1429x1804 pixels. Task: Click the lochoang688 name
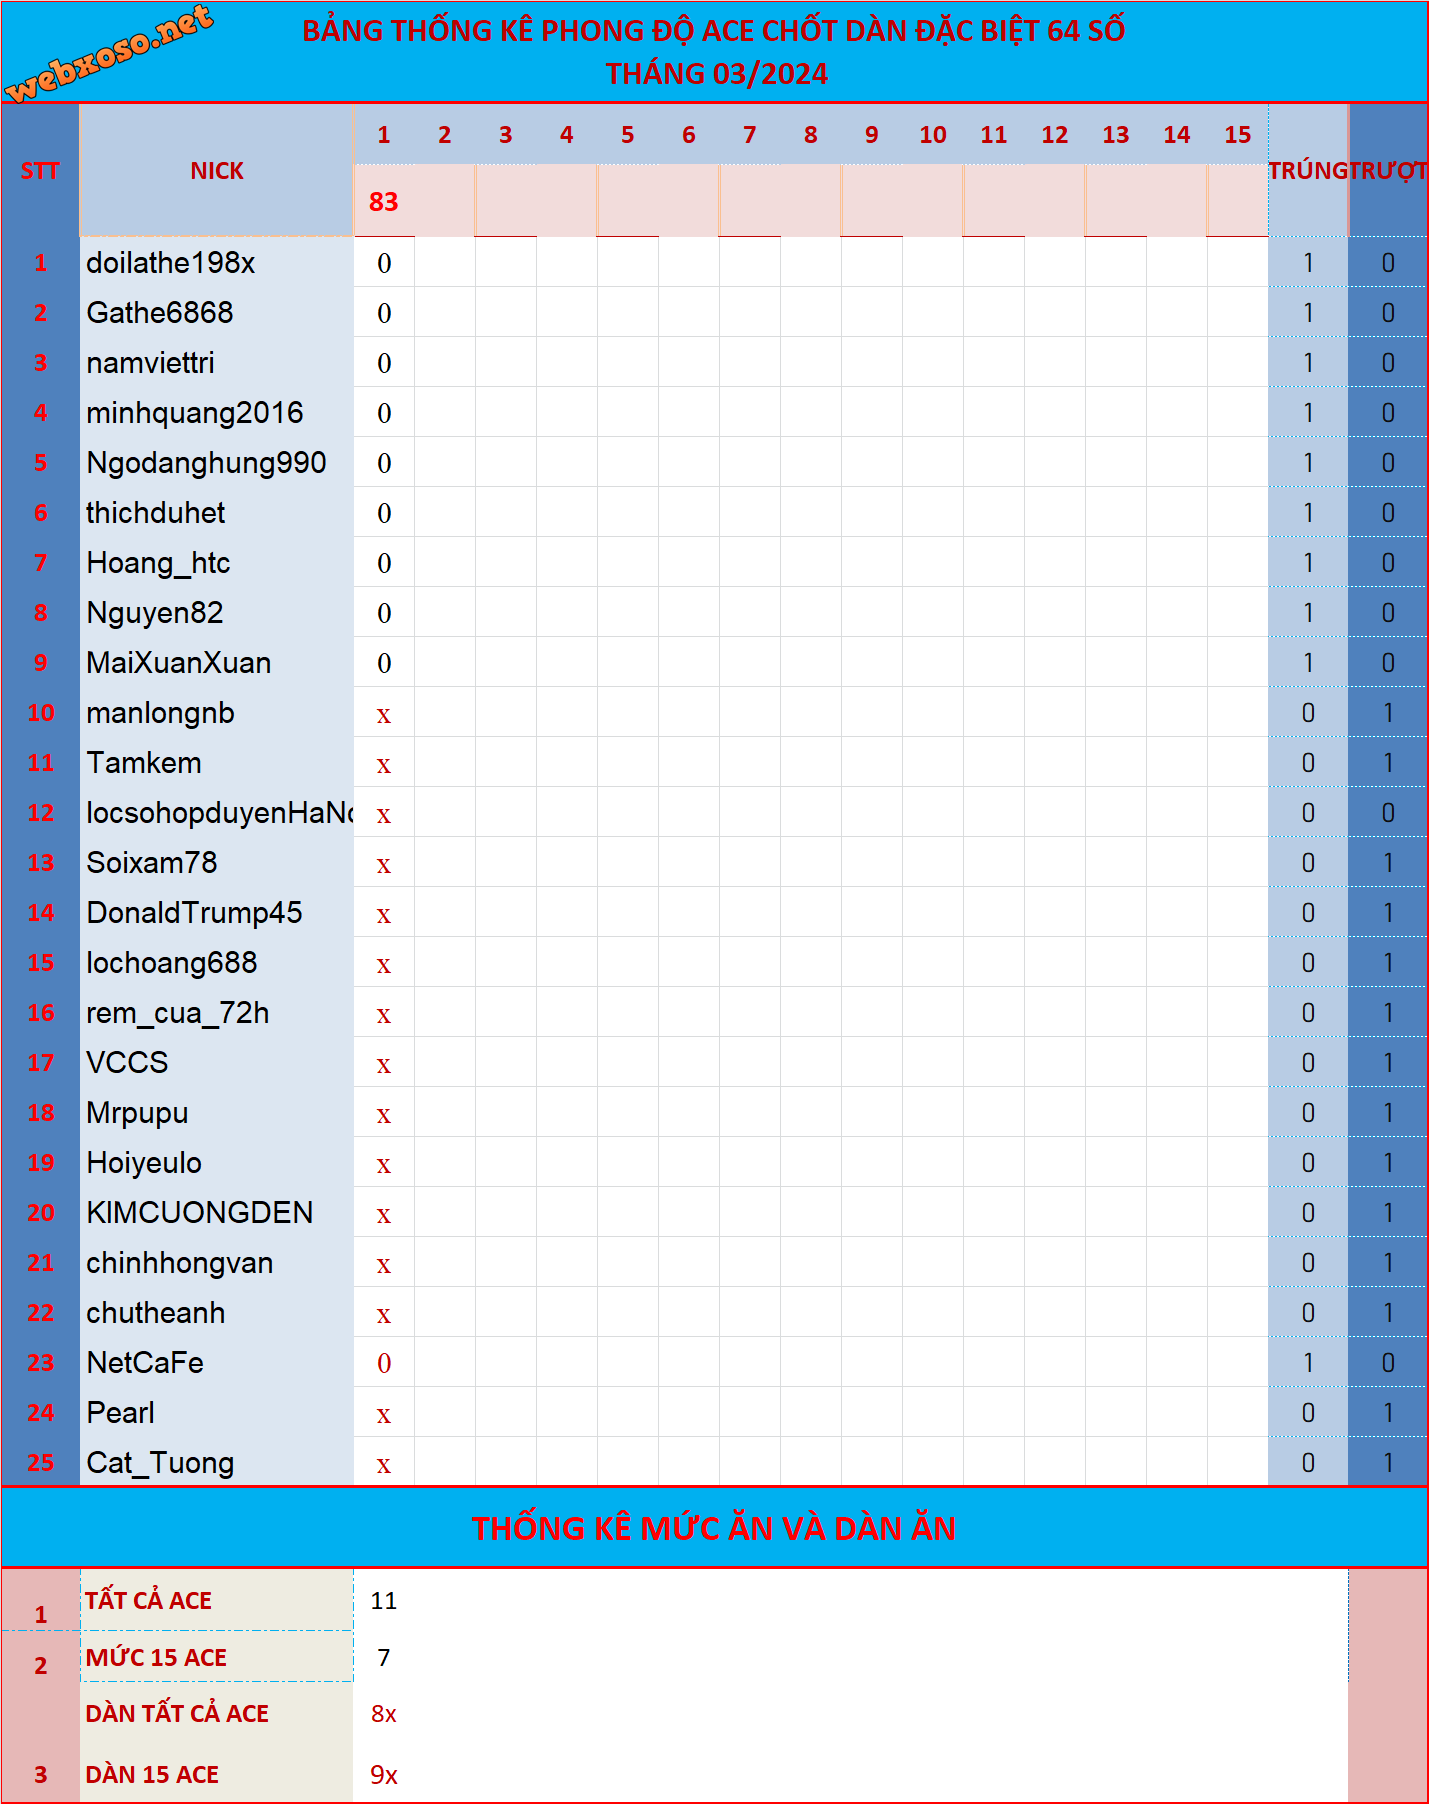click(172, 963)
